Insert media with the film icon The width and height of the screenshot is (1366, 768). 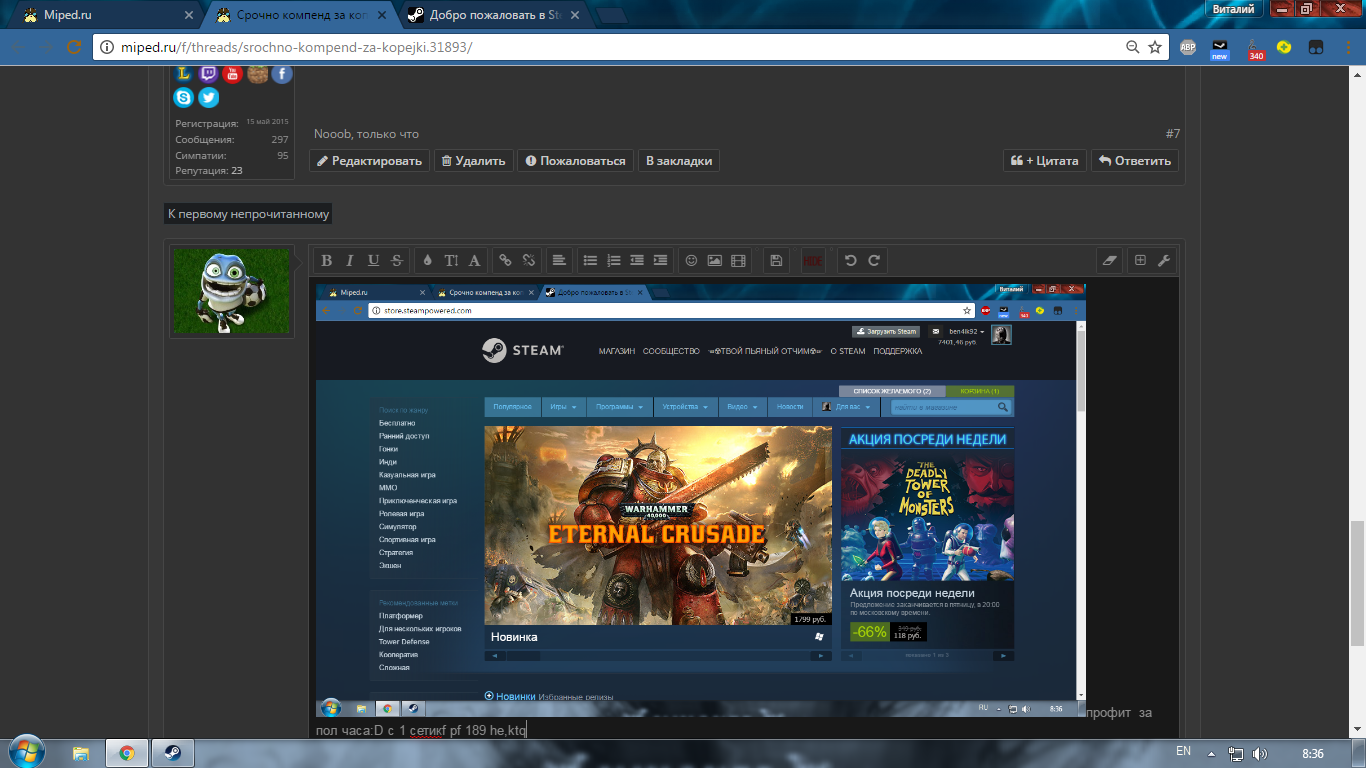pyautogui.click(x=738, y=260)
